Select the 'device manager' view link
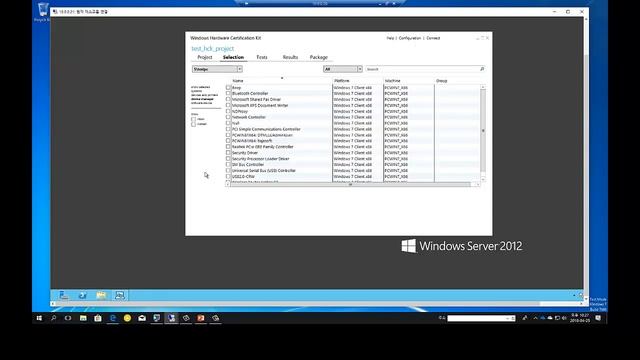640x360 pixels. pos(202,99)
